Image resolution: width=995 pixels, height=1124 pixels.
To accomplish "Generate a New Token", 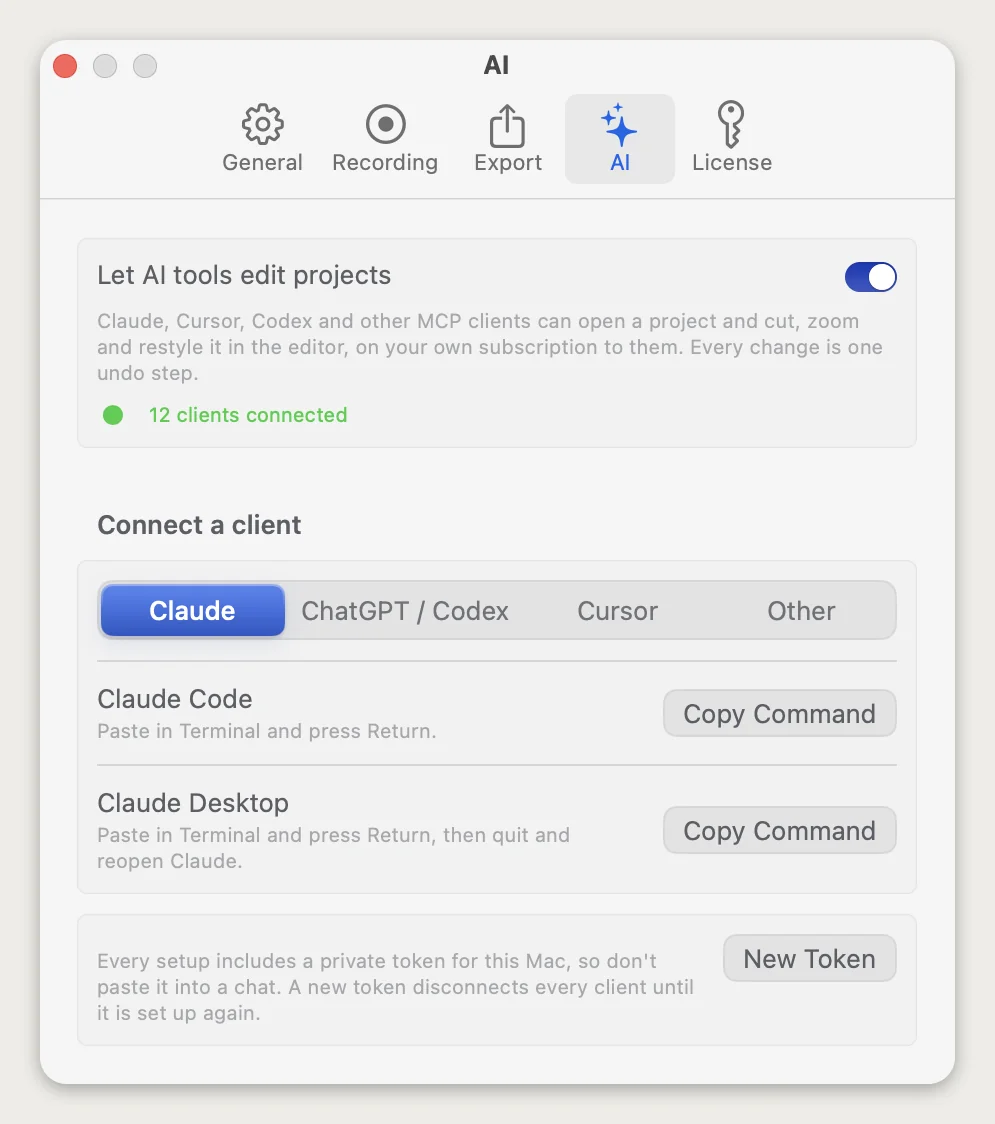I will click(809, 958).
